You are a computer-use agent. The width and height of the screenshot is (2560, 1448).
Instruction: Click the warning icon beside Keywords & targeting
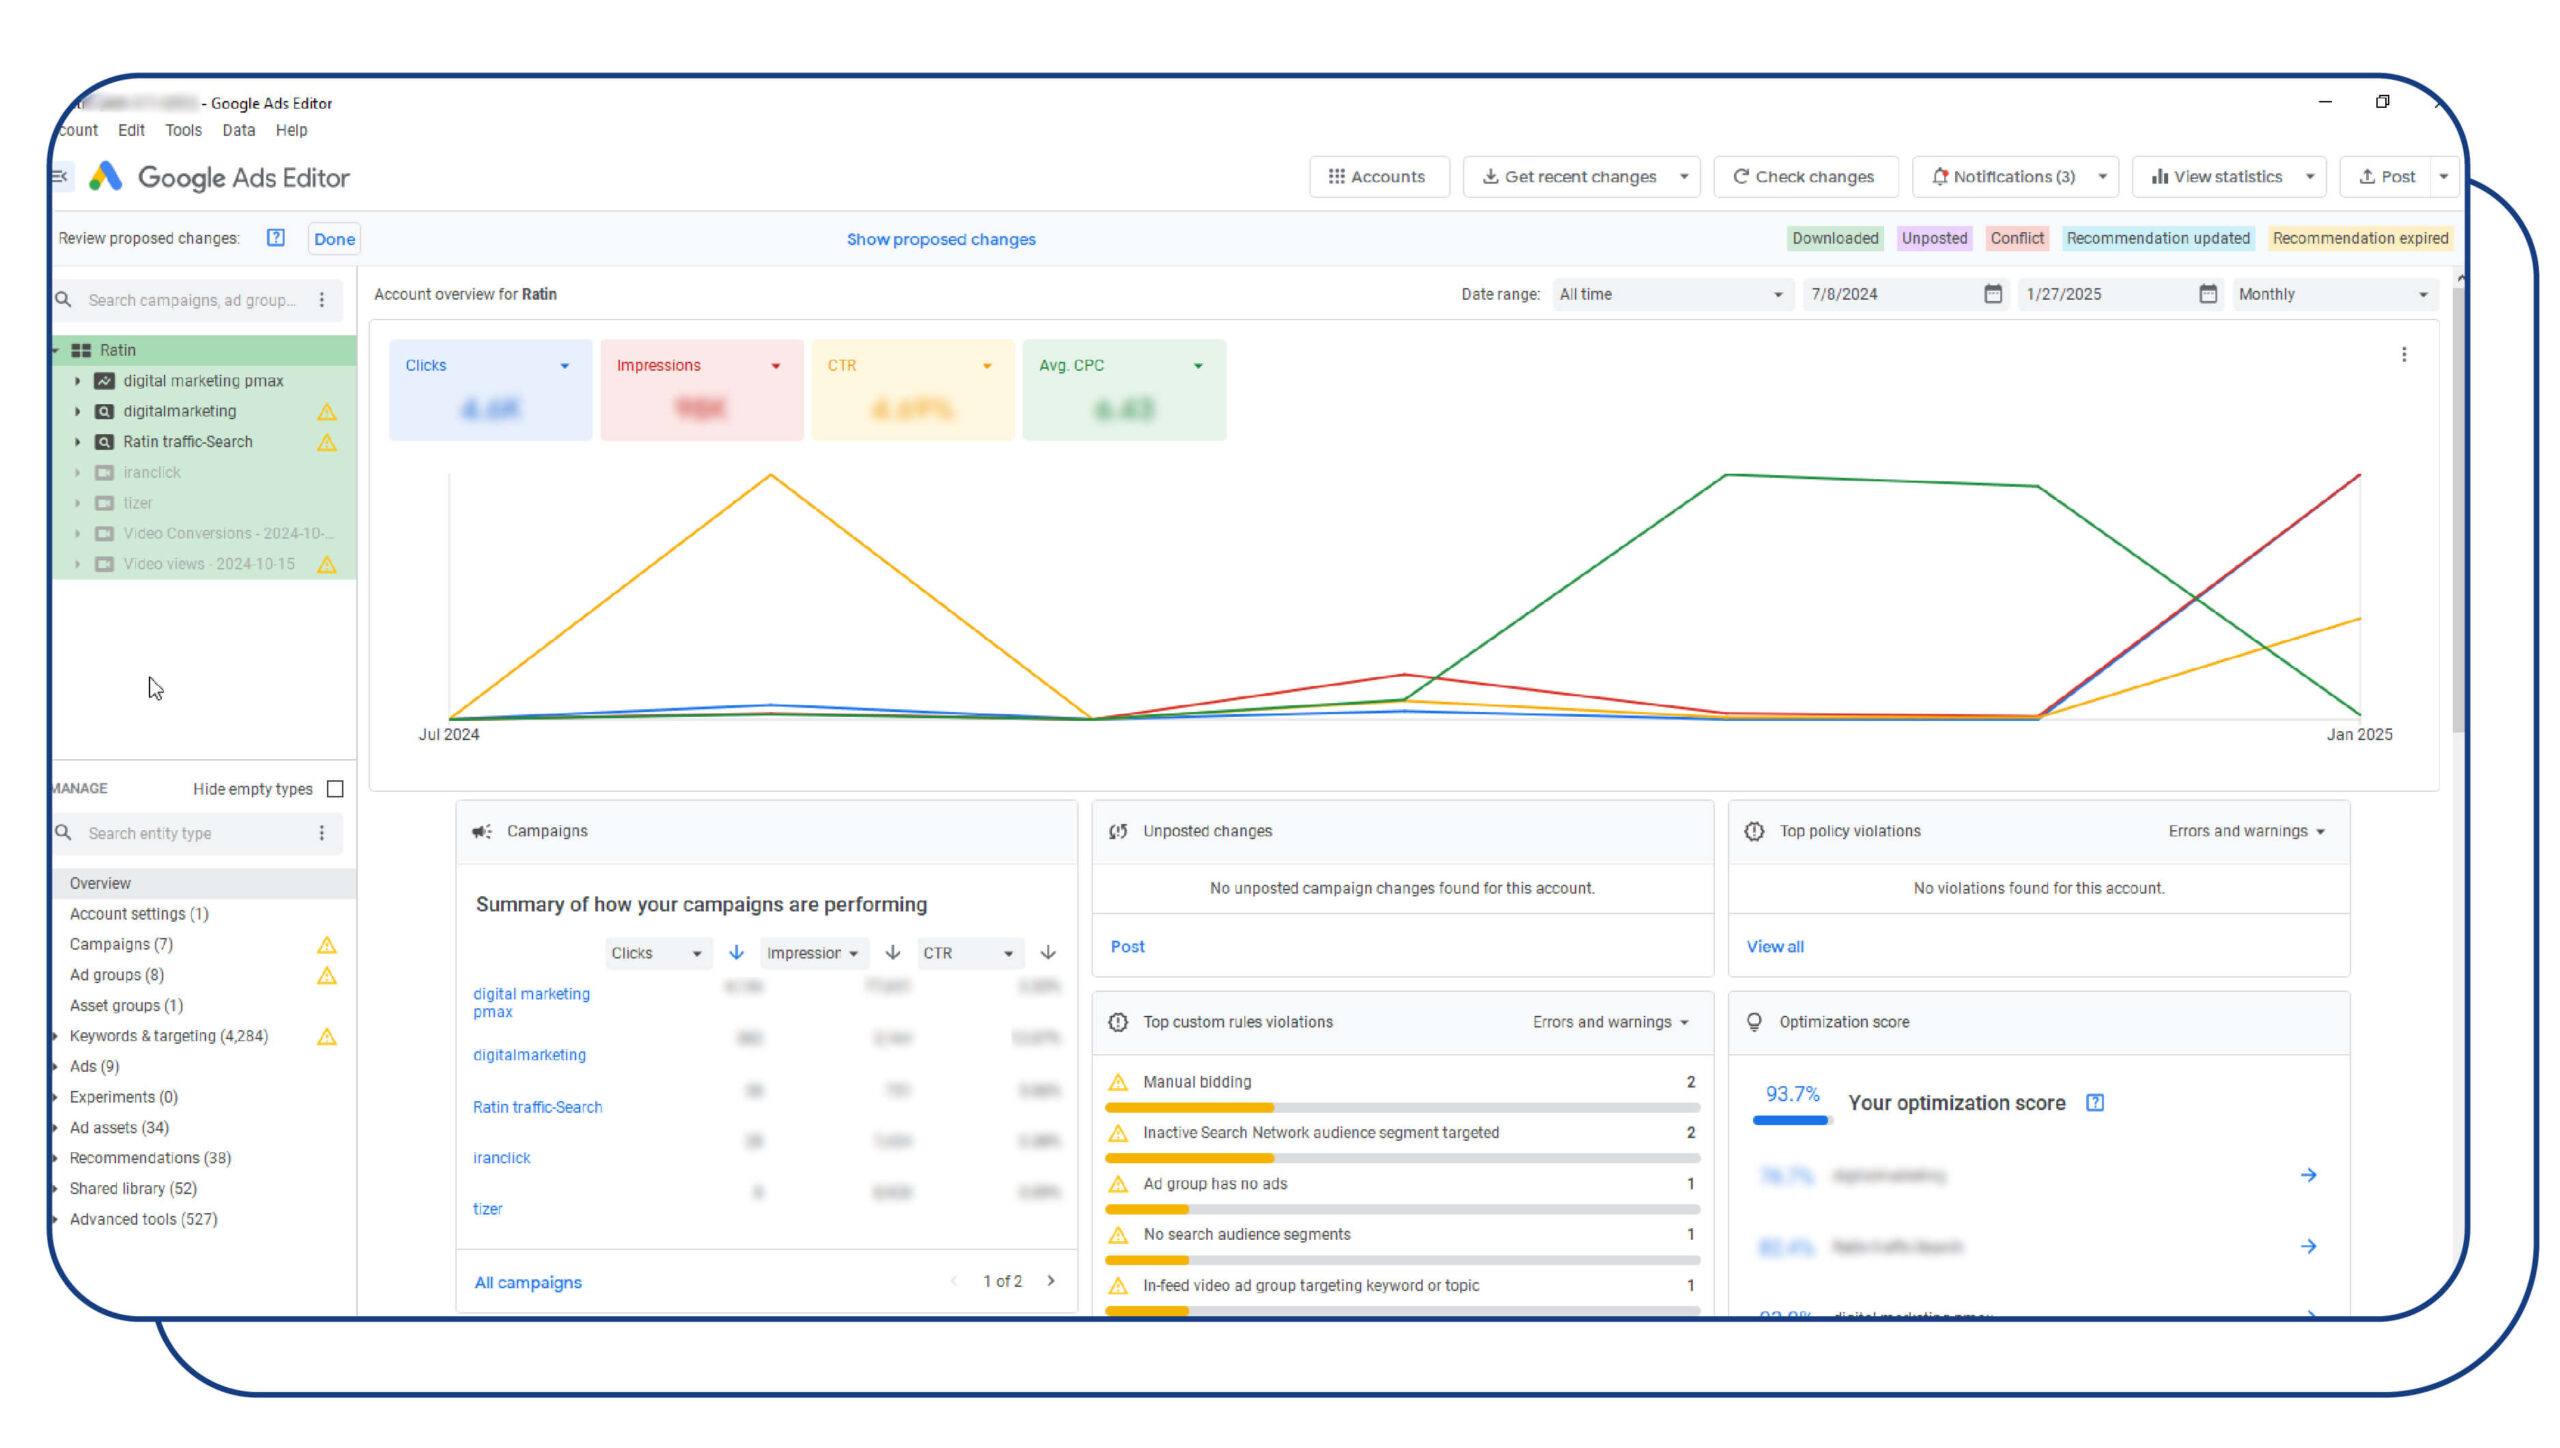pos(326,1037)
